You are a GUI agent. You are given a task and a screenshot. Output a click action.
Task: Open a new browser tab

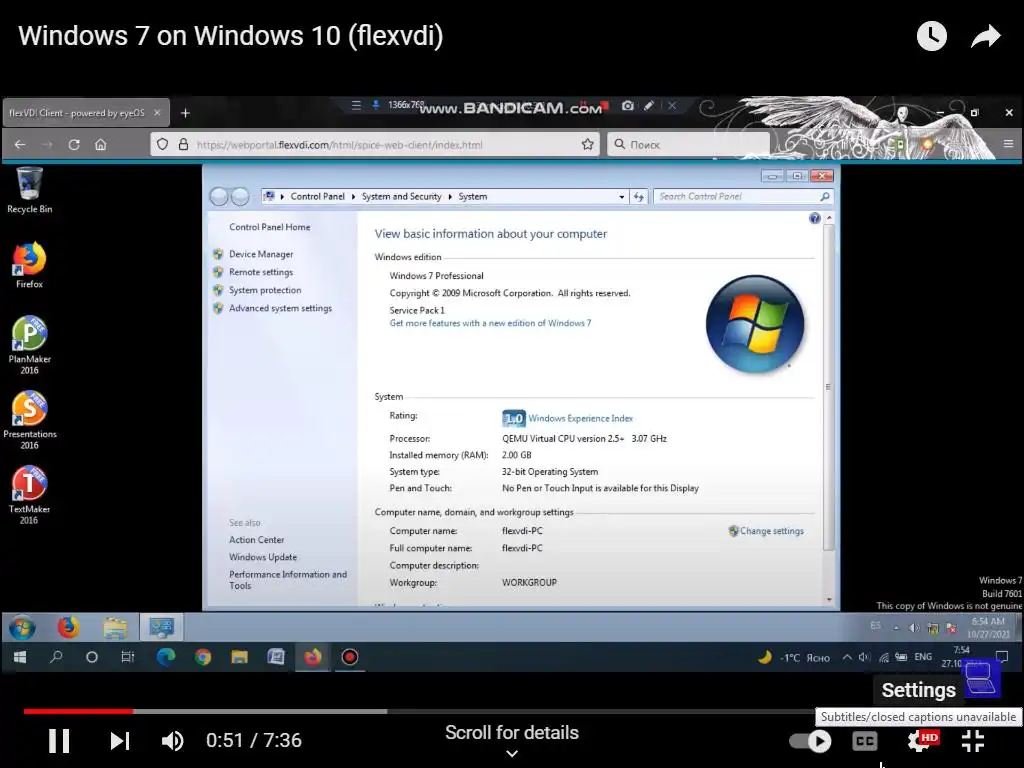pos(185,113)
